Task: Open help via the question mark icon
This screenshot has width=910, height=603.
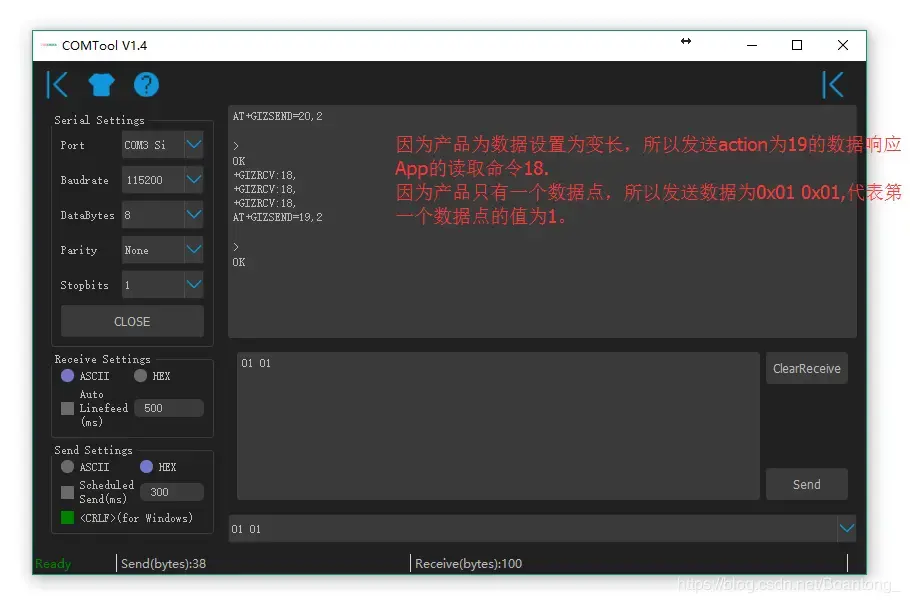Action: click(146, 85)
